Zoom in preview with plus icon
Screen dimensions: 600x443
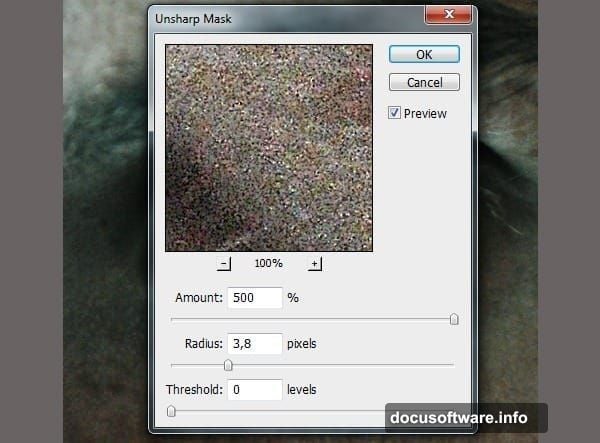[x=315, y=264]
